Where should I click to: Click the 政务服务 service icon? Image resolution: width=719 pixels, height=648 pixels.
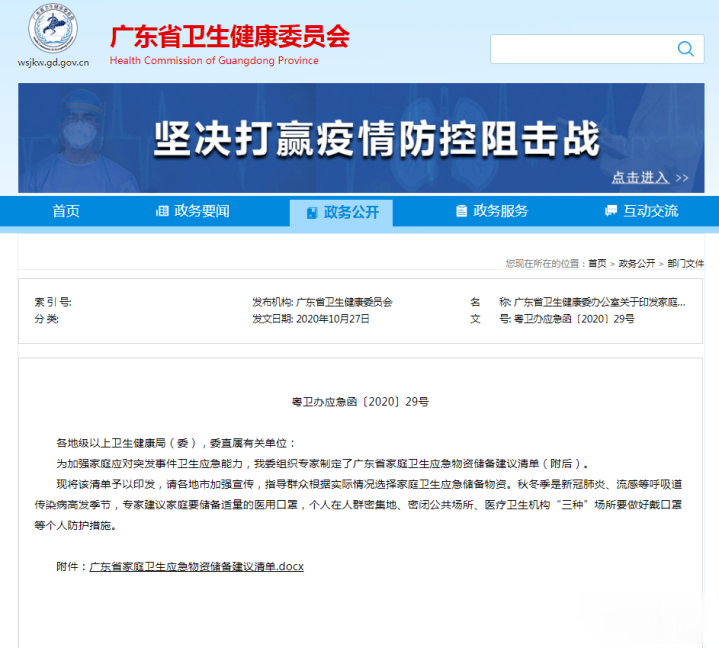[x=461, y=211]
